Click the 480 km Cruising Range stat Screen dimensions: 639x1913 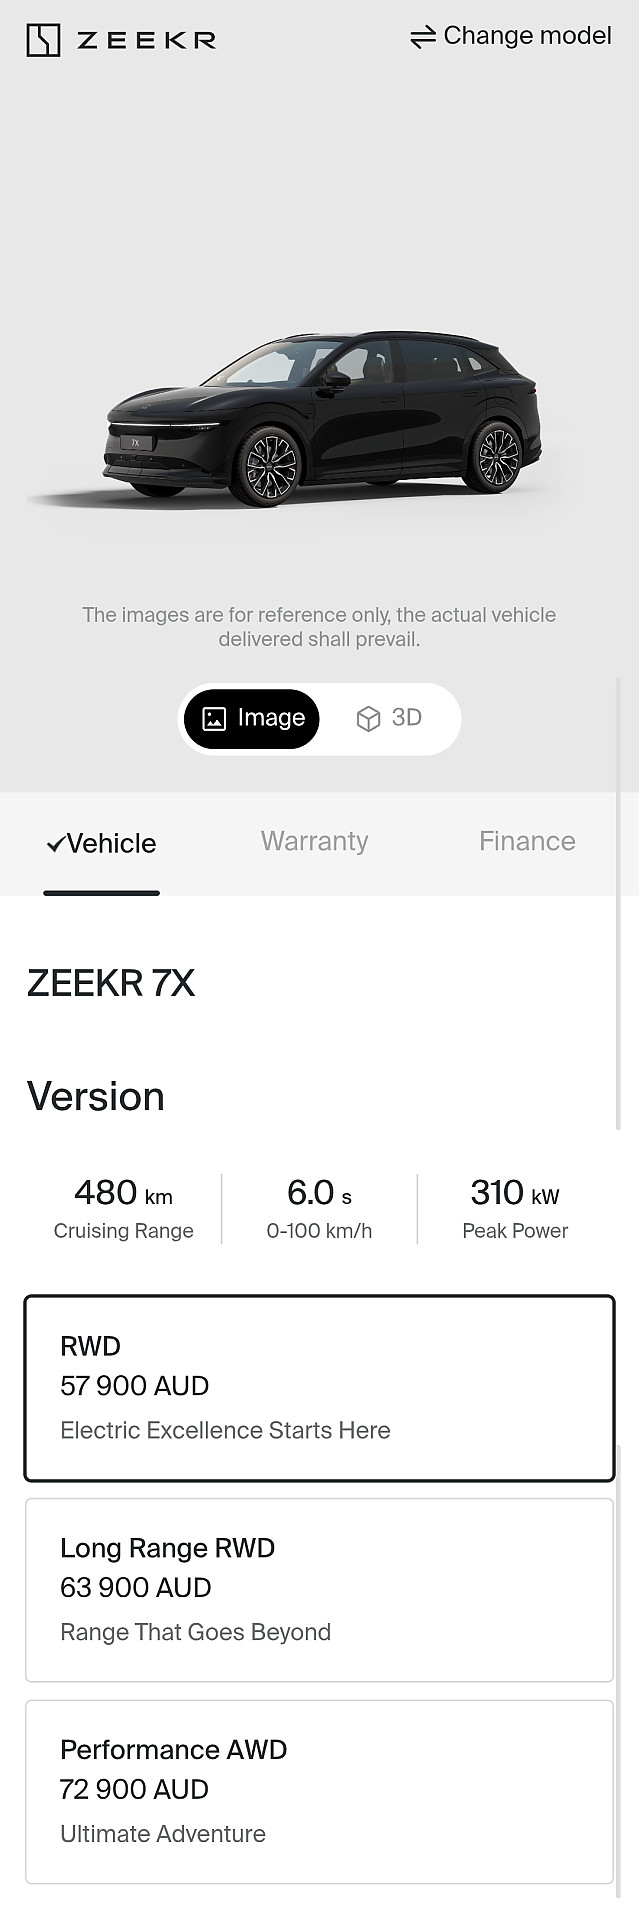[124, 1209]
